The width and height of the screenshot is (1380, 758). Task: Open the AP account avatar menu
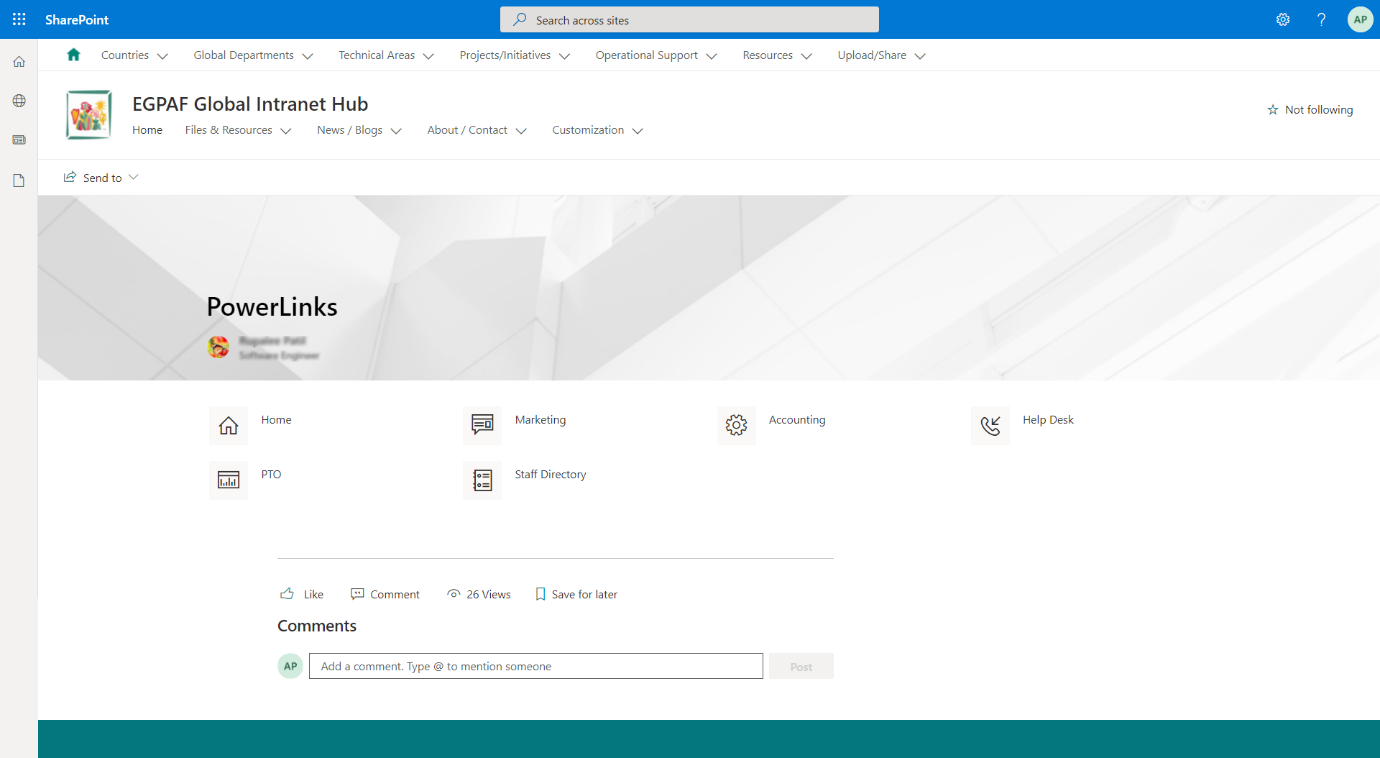pos(1360,19)
